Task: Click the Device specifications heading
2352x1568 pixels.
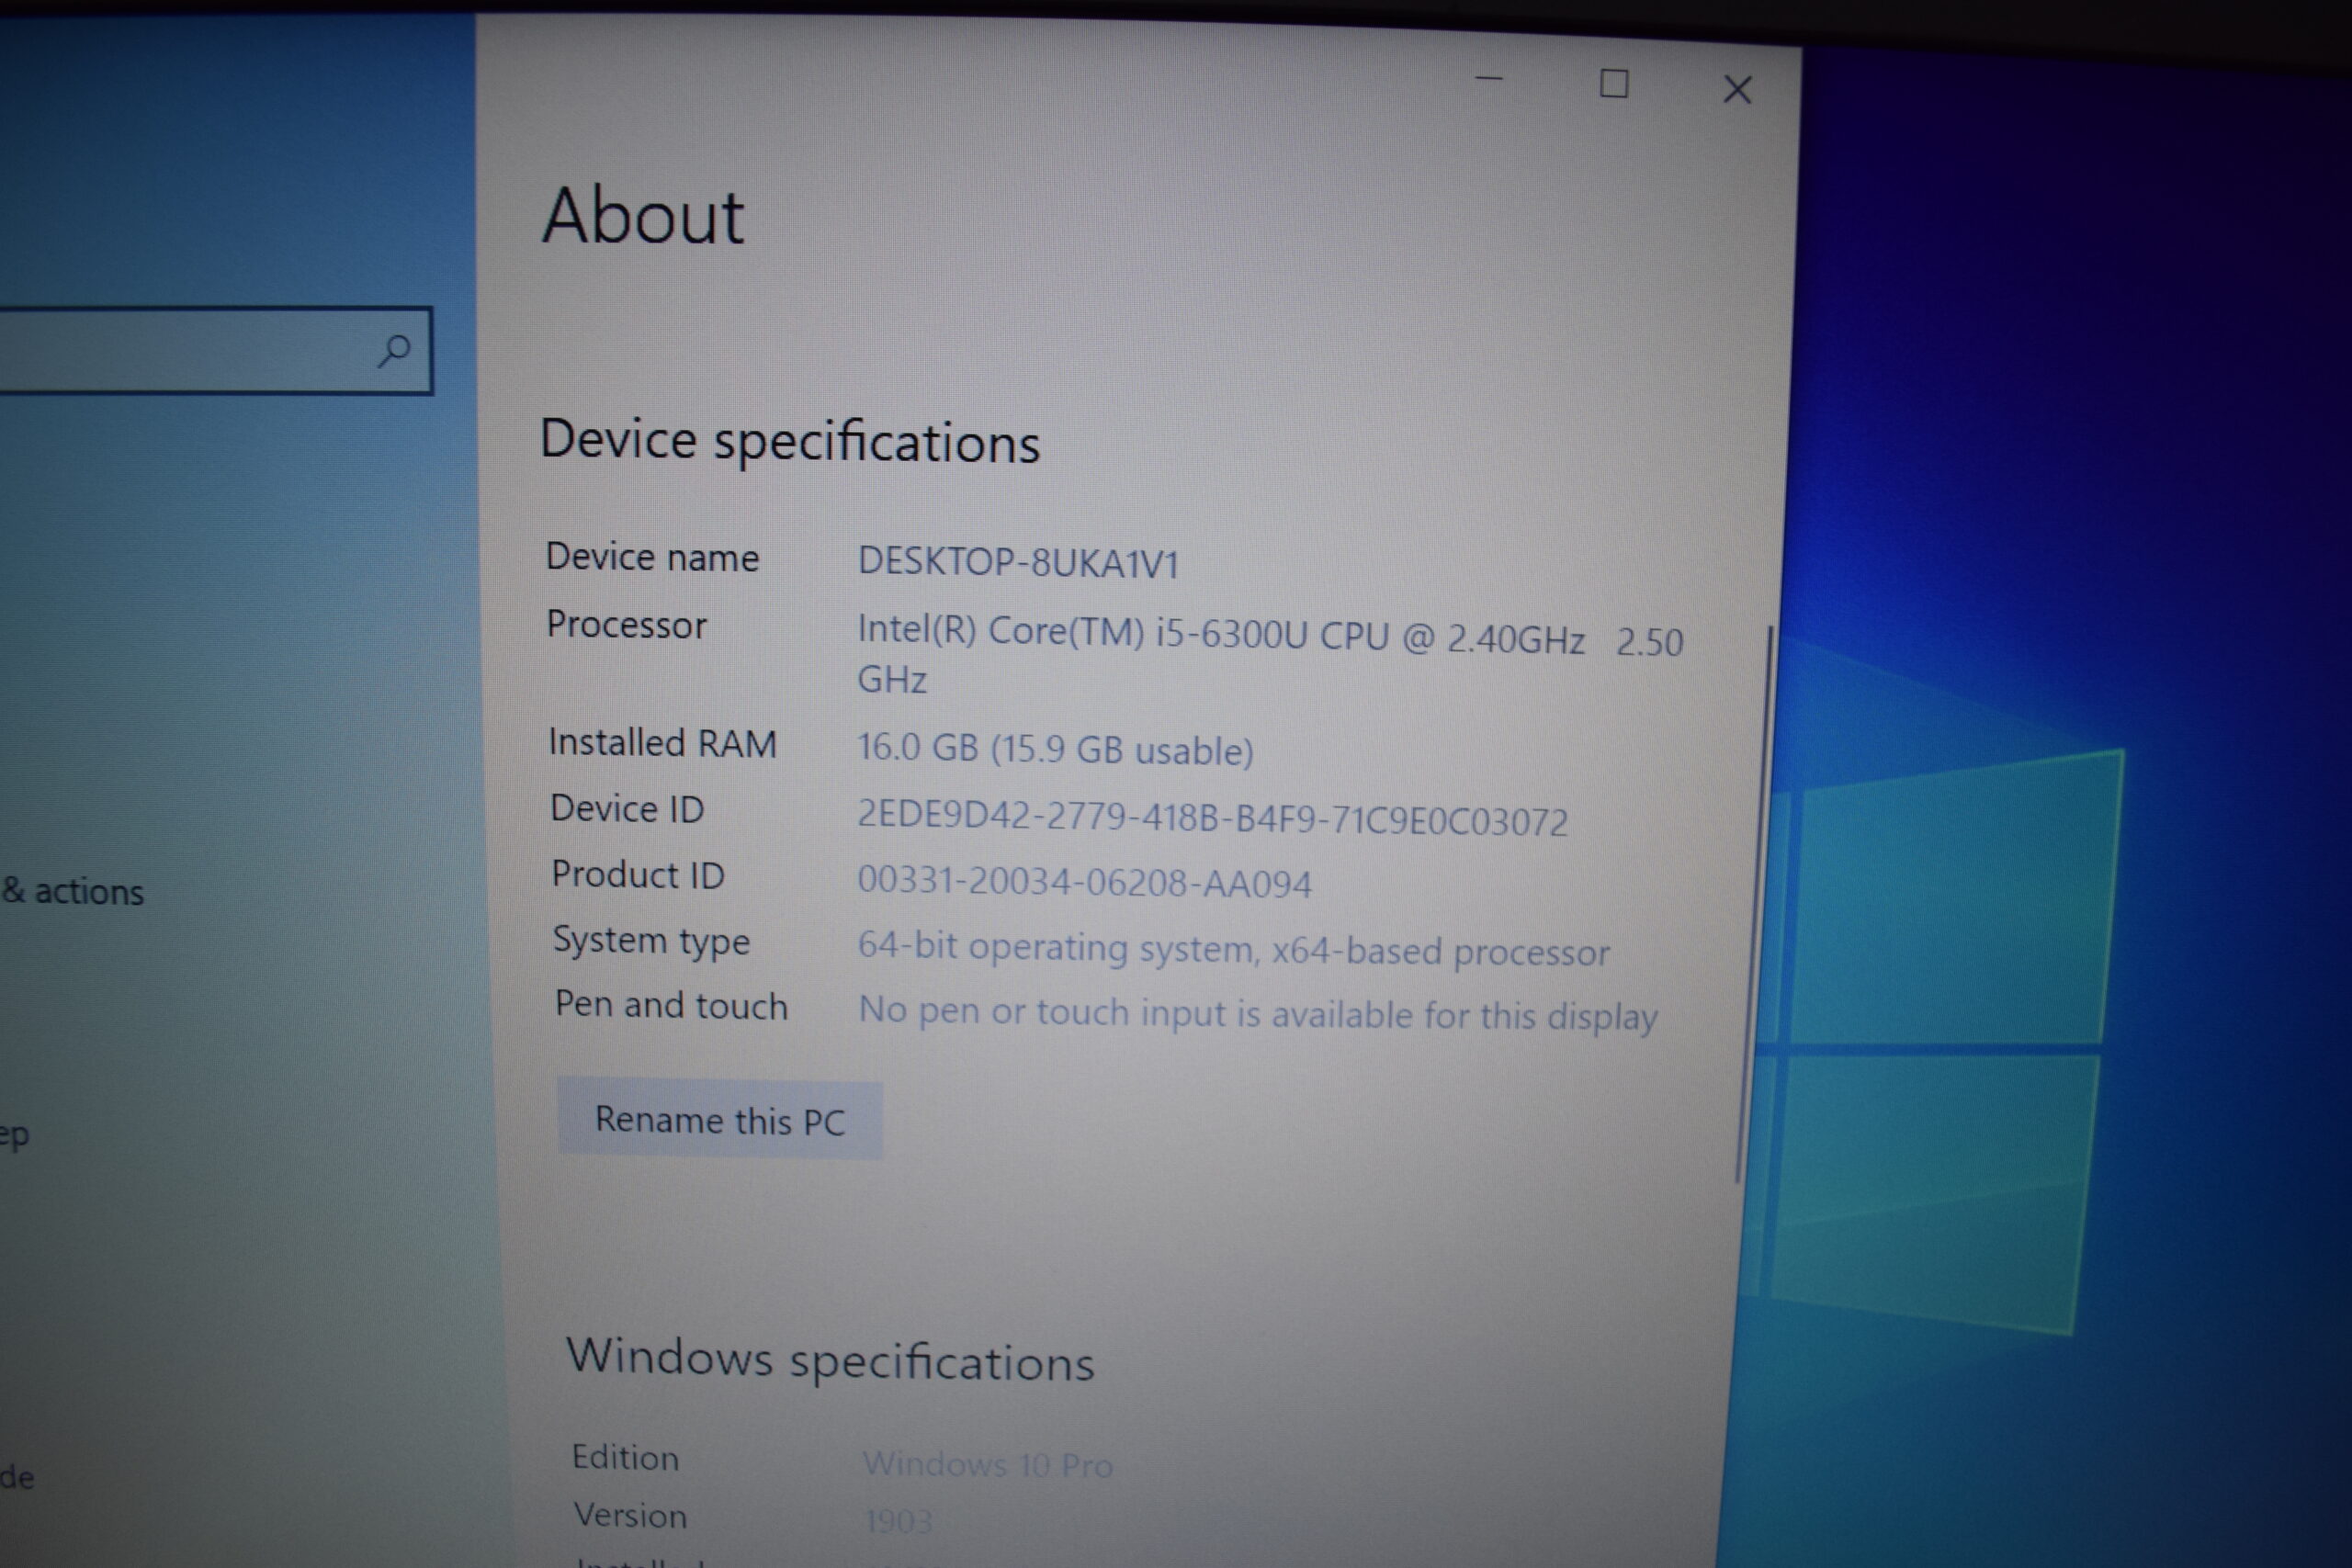Action: click(x=790, y=442)
